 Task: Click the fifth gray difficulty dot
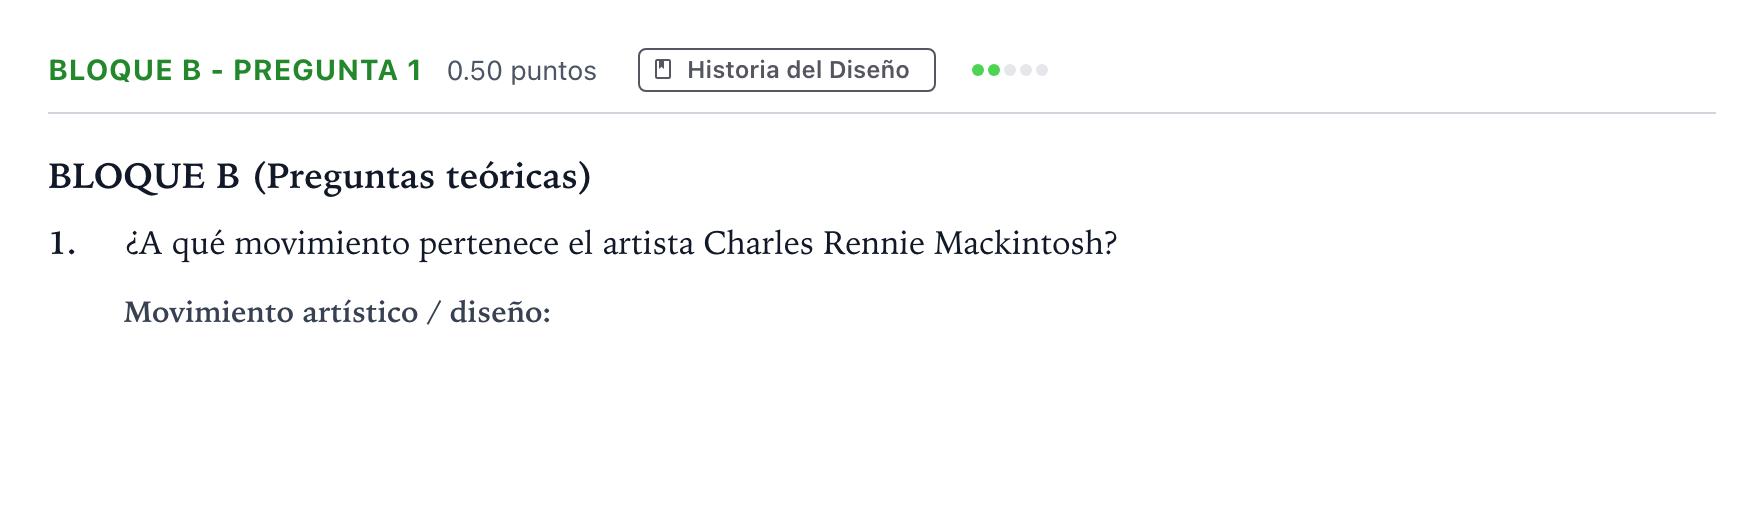[1042, 70]
